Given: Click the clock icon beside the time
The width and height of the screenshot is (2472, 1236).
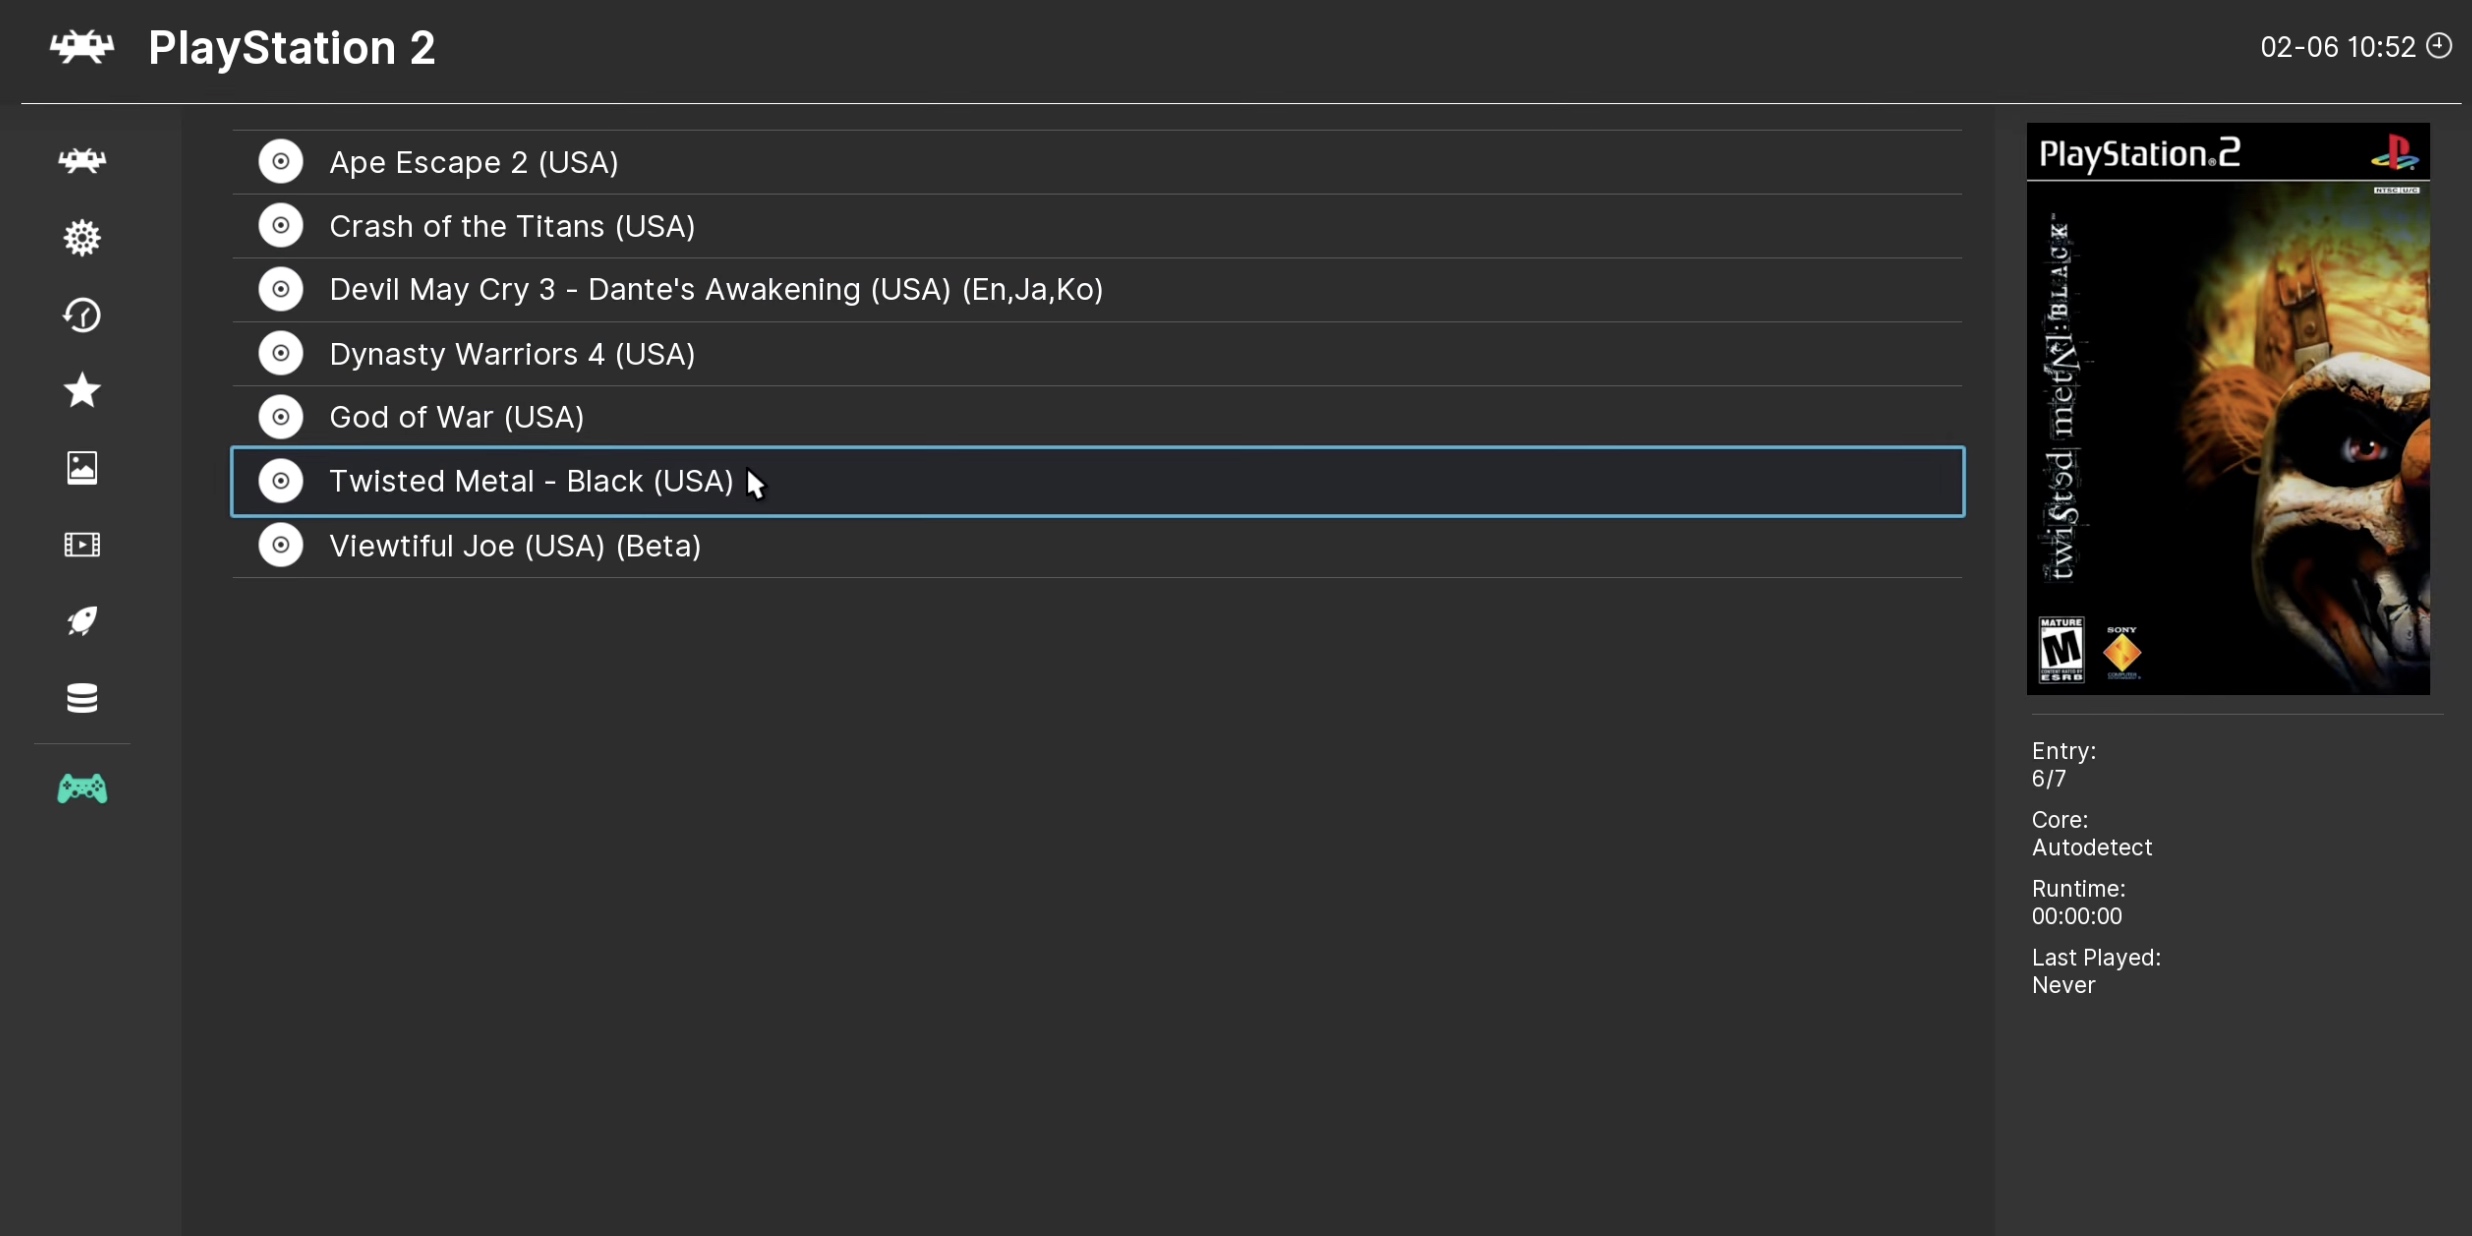Looking at the screenshot, I should point(2439,46).
